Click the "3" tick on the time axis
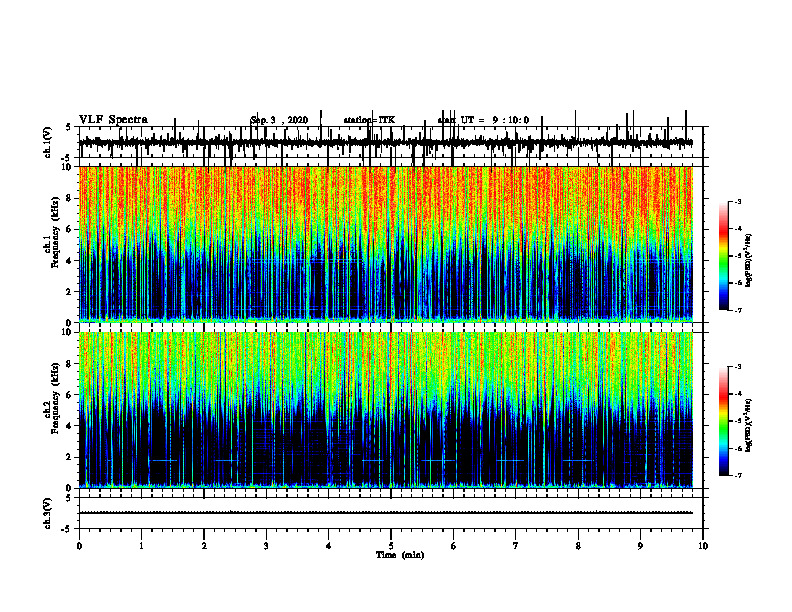 click(x=266, y=546)
